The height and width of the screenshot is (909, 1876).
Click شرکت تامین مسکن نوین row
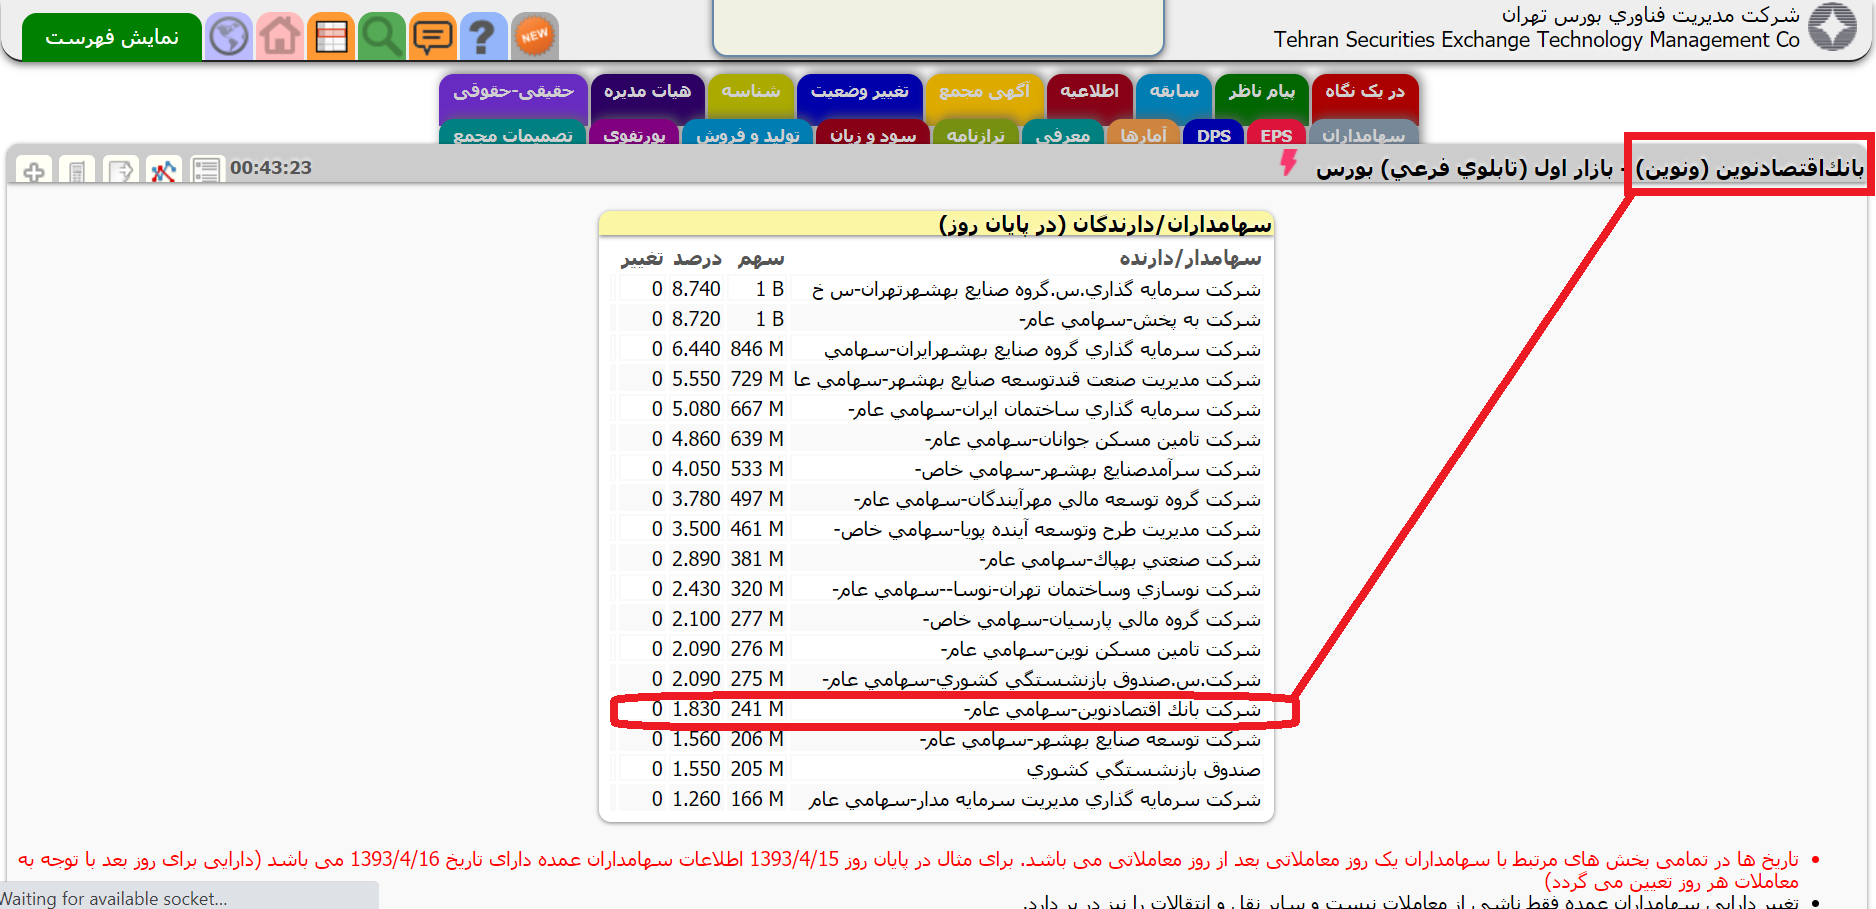pos(936,649)
